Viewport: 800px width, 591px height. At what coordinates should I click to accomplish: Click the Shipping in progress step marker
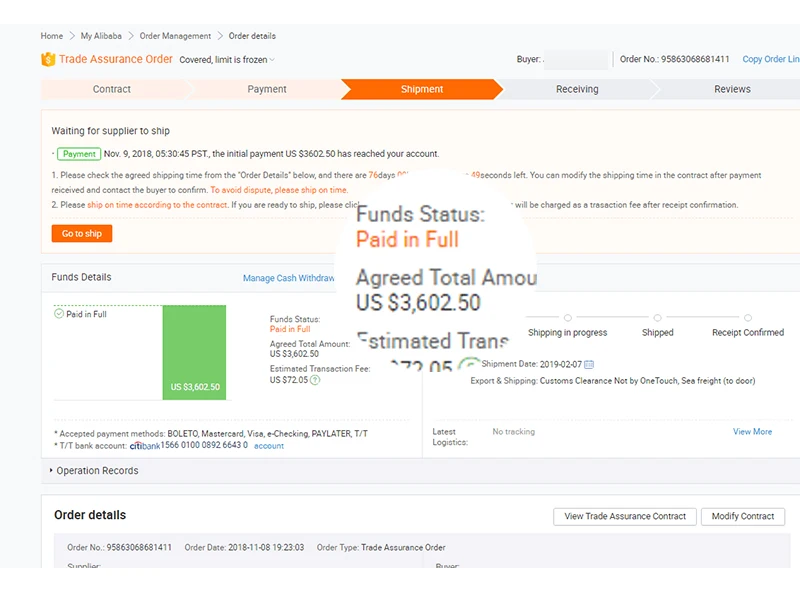tap(568, 317)
